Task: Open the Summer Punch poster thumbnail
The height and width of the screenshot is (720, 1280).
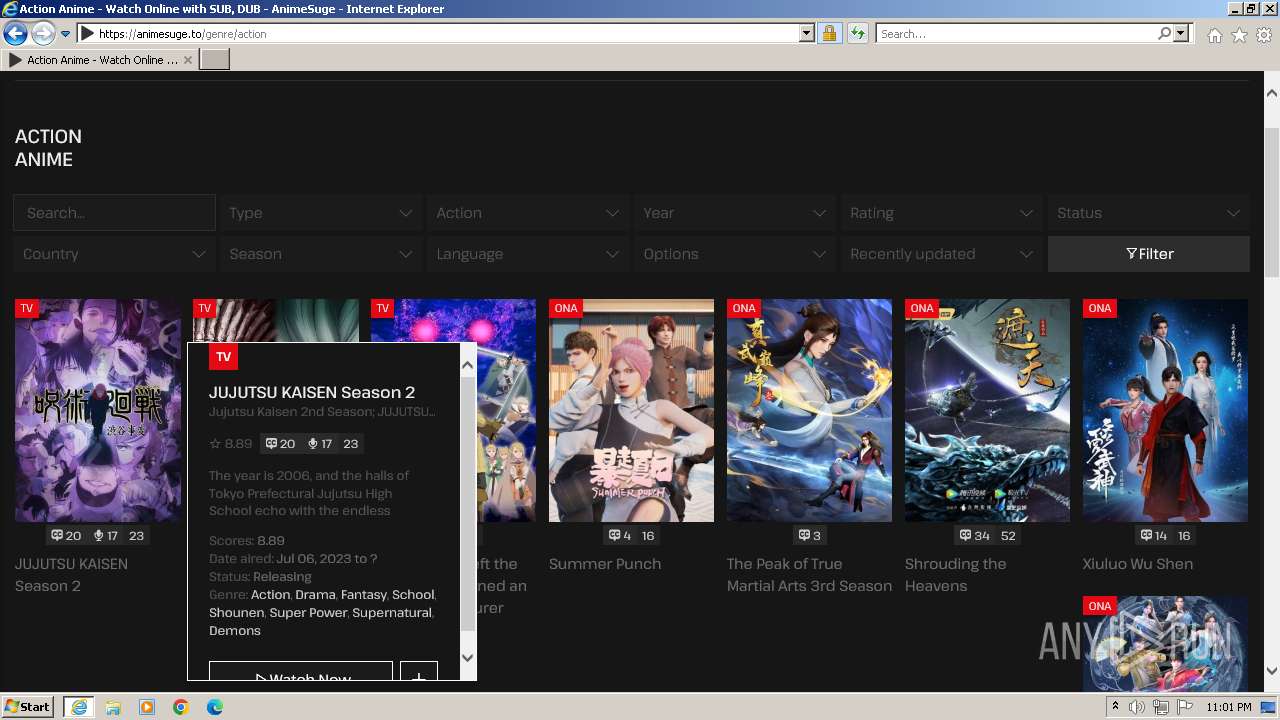Action: coord(631,410)
